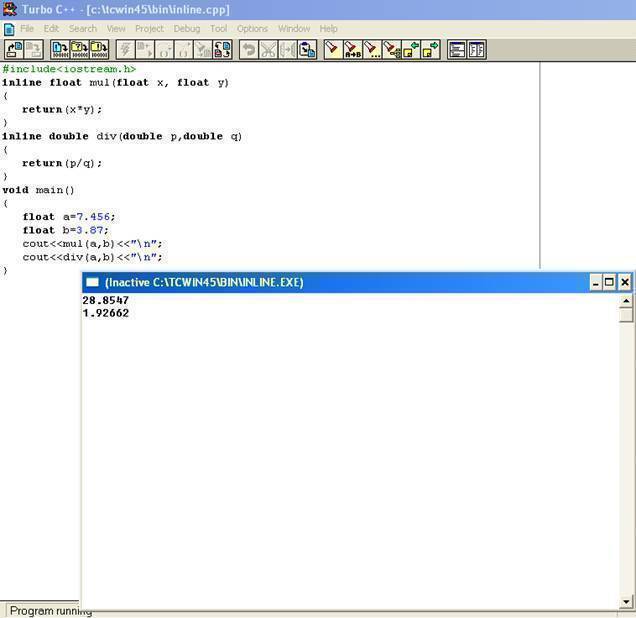The height and width of the screenshot is (618, 636).
Task: Click the Build all toolbar icon with exclamation mark
Action: (99, 50)
